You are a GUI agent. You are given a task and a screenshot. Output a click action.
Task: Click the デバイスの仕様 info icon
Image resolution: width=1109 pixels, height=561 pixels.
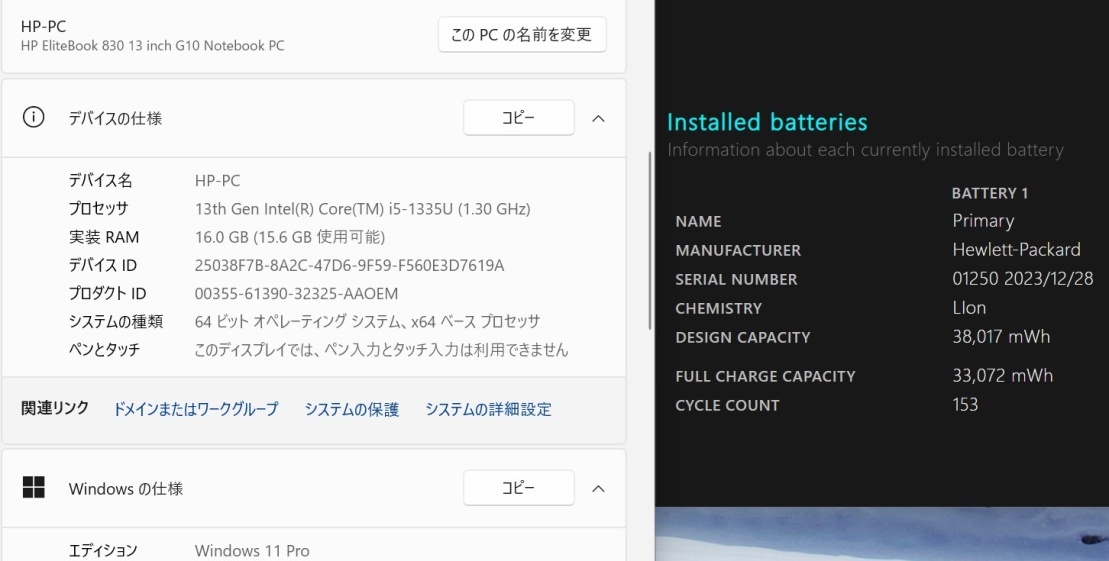point(34,118)
